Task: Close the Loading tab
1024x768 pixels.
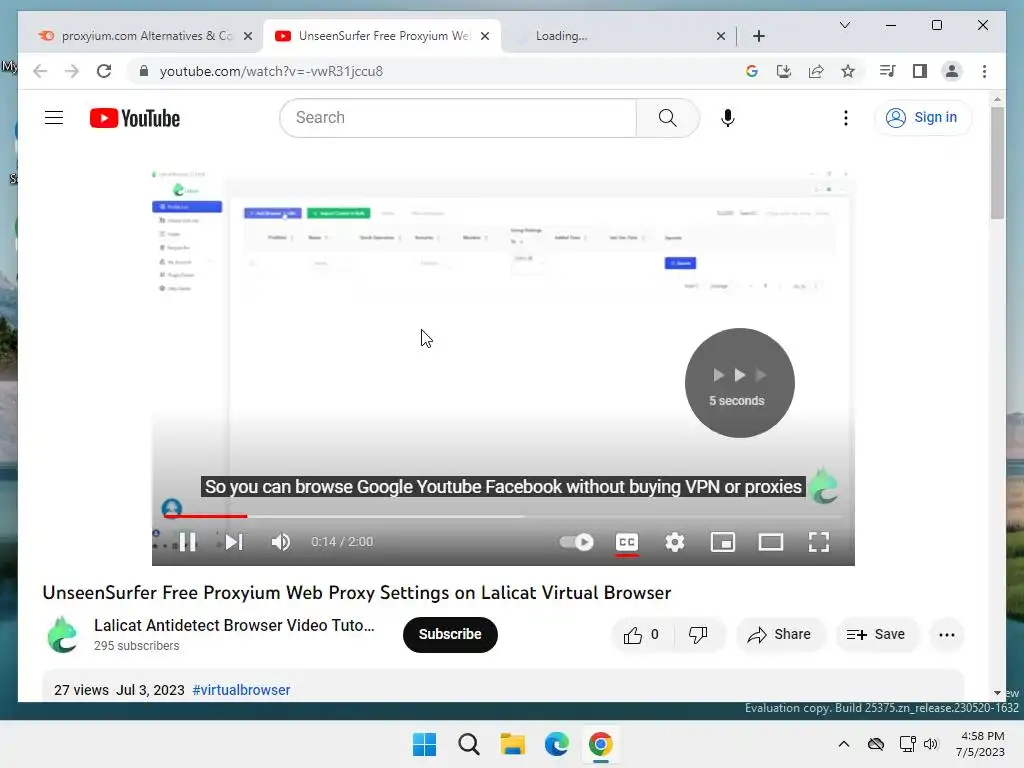Action: (x=721, y=36)
